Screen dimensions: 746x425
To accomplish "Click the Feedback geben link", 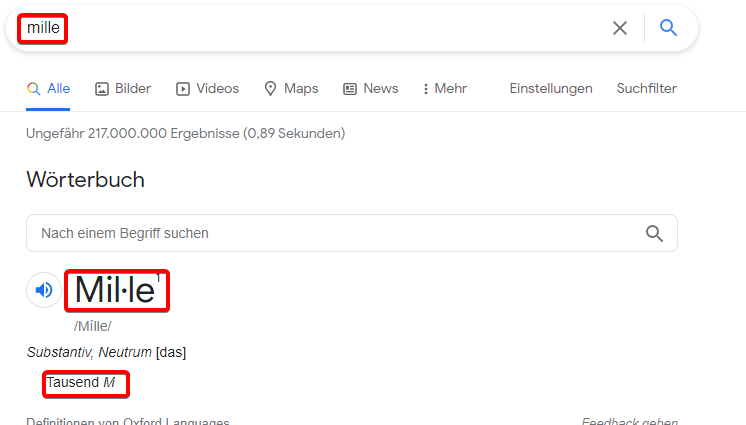I will click(629, 421).
